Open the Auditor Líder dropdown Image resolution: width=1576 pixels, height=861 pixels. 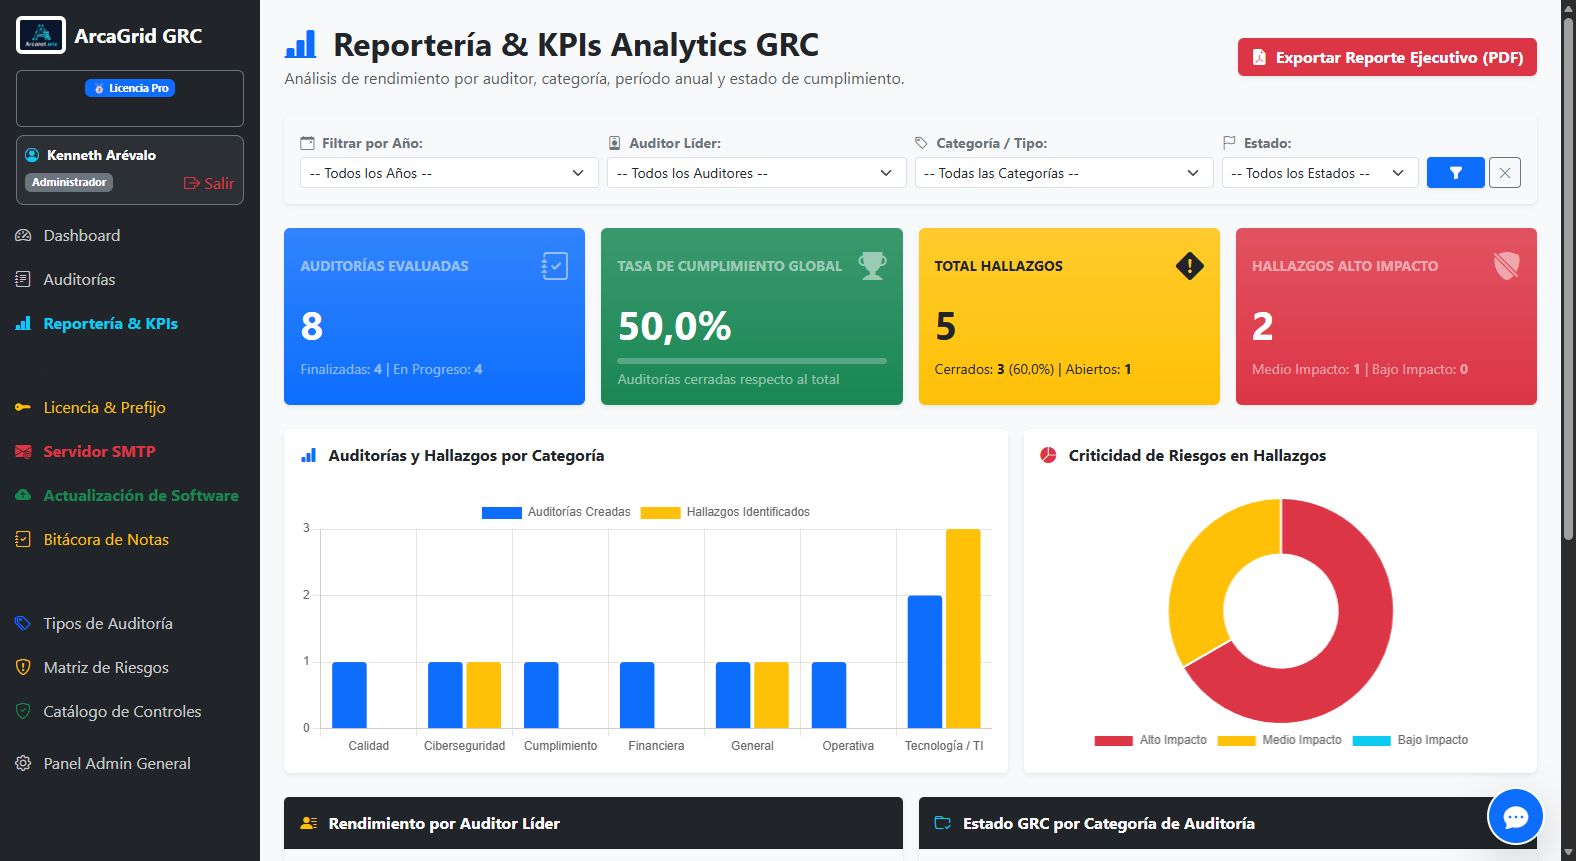click(x=756, y=173)
